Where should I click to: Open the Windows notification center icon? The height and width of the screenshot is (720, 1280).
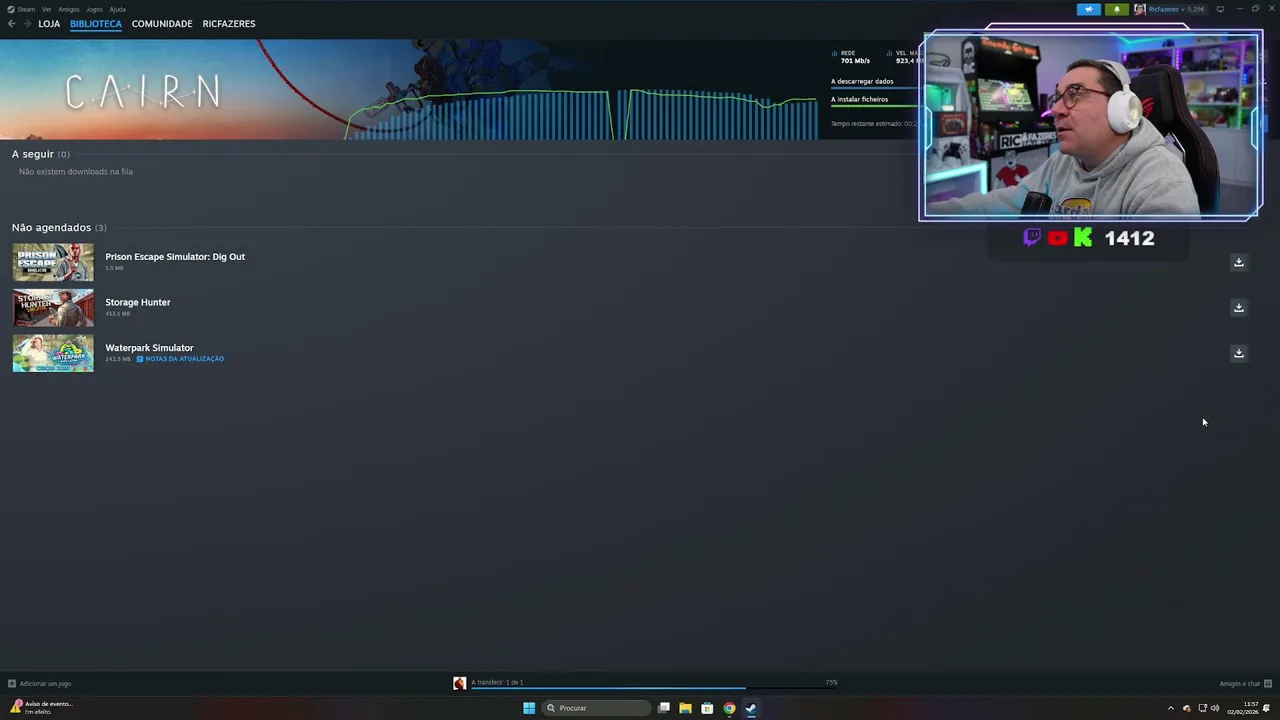click(x=1267, y=708)
